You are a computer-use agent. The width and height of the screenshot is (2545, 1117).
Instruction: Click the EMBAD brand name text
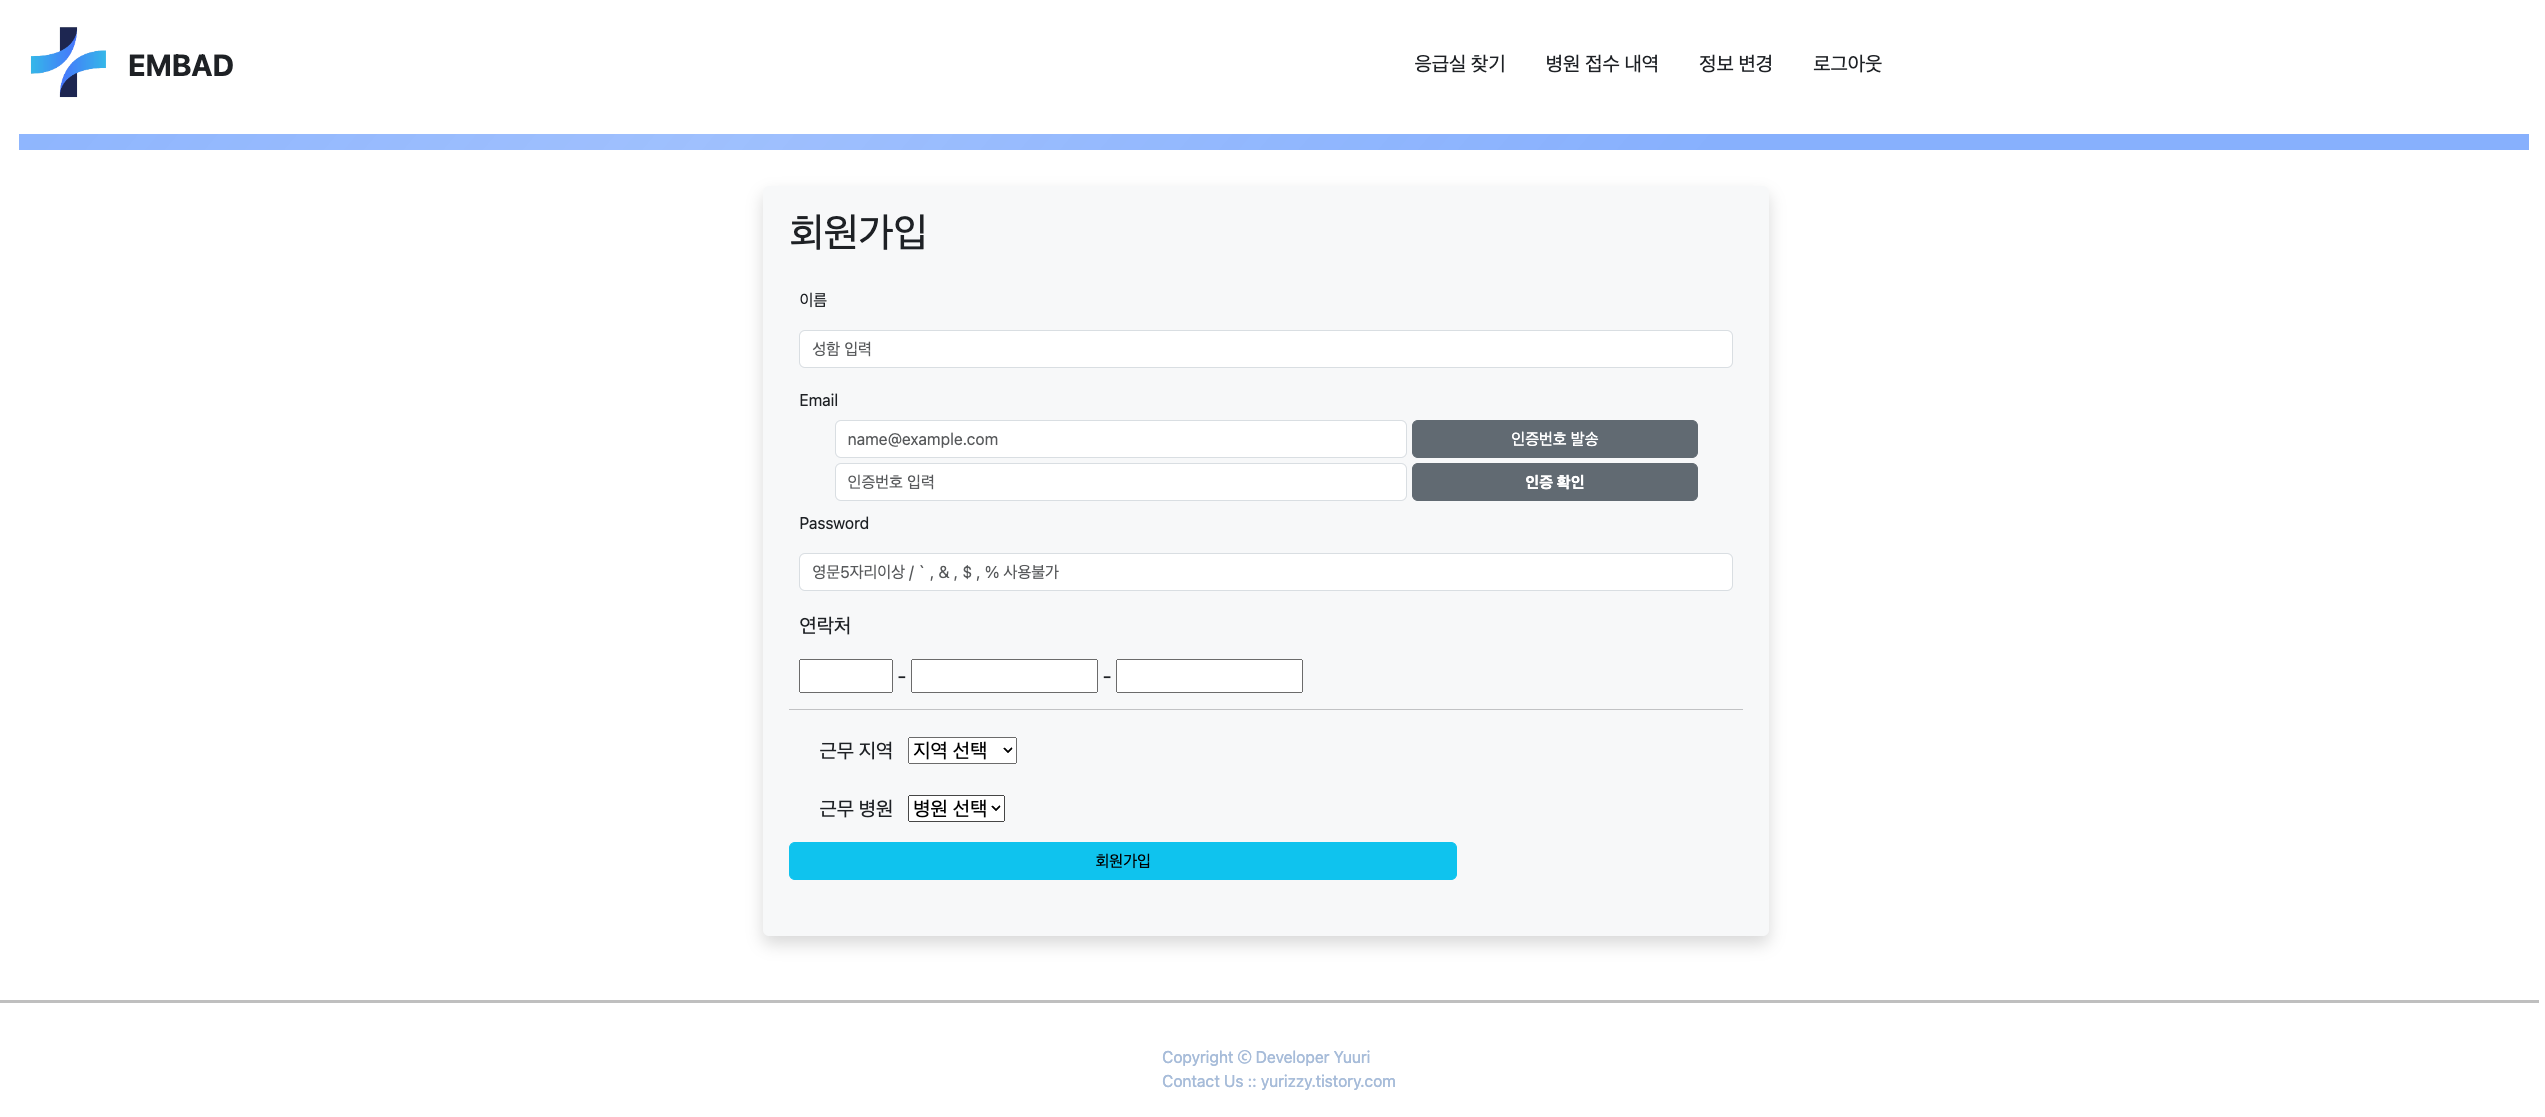coord(180,66)
